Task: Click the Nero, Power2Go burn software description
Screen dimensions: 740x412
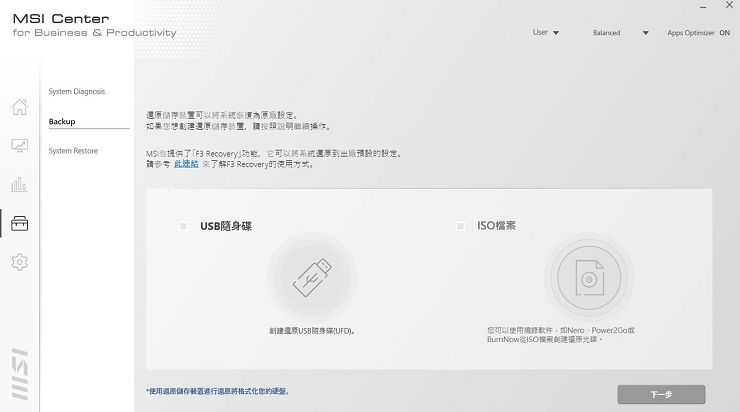Action: [x=561, y=335]
